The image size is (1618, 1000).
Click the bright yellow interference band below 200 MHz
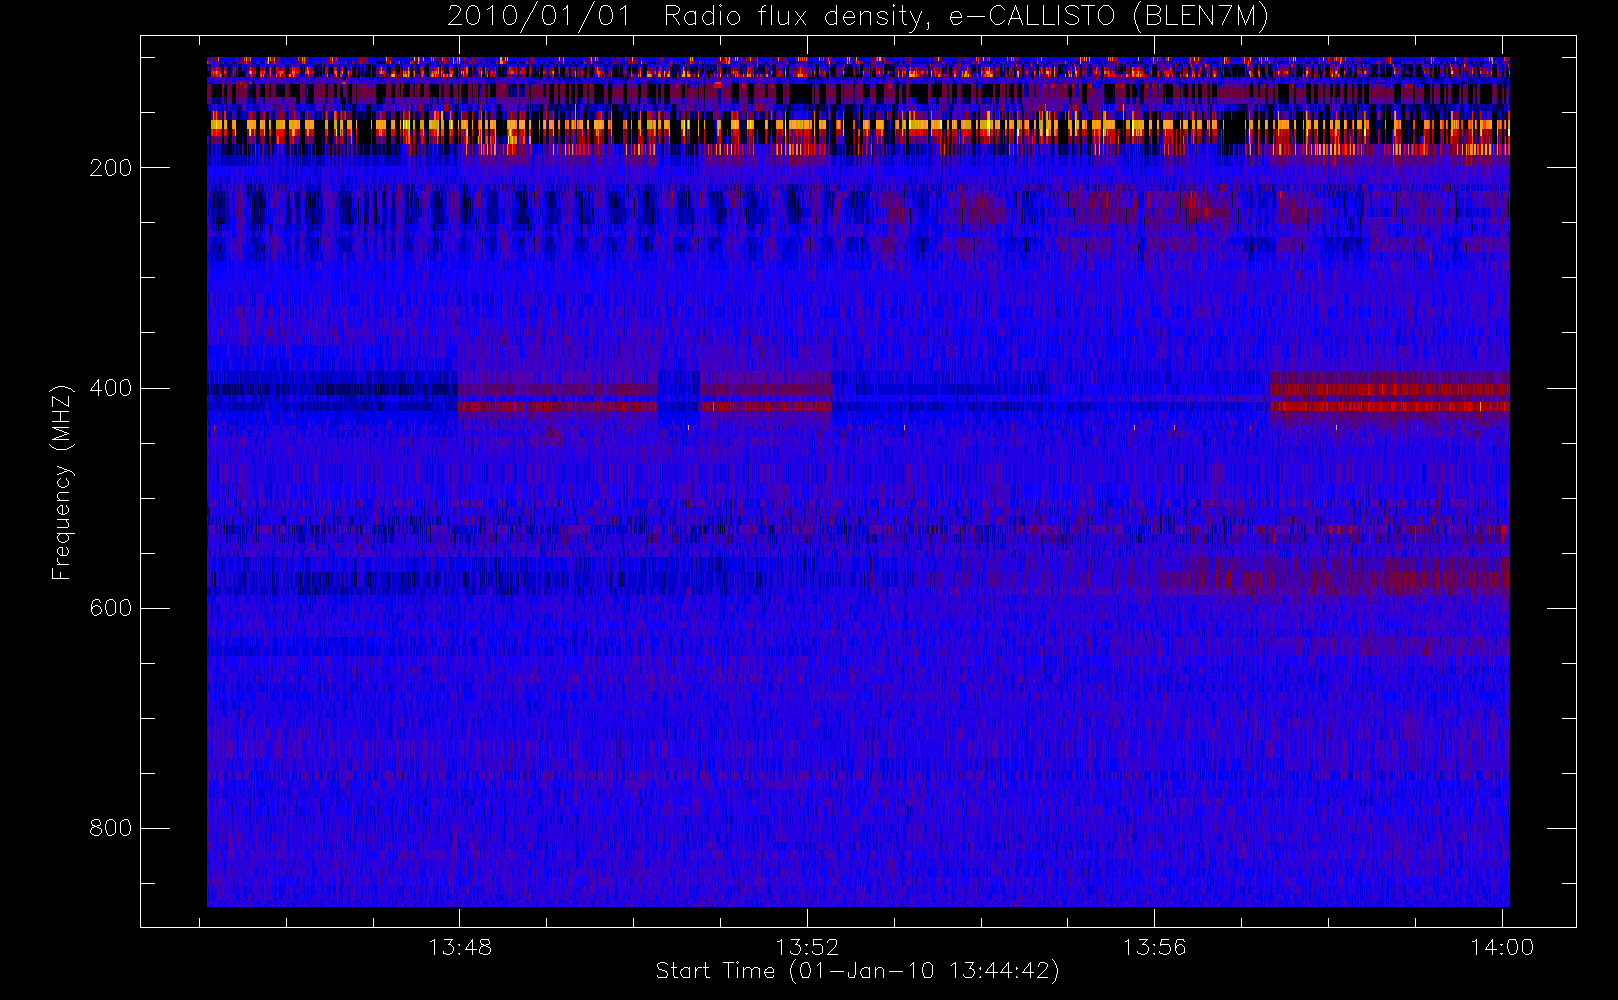[x=858, y=128]
